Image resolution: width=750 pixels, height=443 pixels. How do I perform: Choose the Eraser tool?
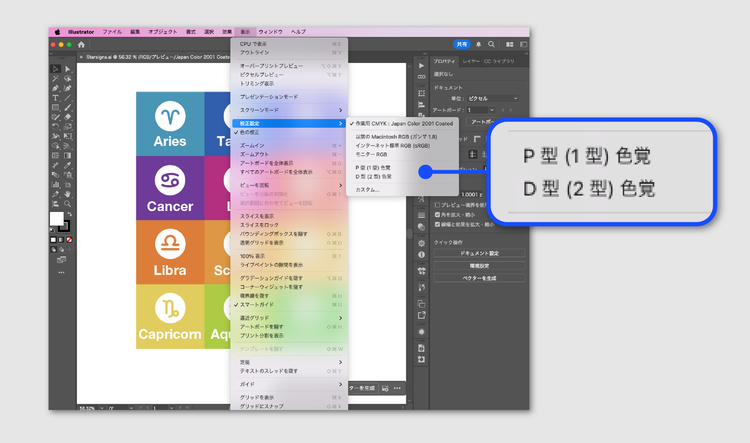point(67,117)
